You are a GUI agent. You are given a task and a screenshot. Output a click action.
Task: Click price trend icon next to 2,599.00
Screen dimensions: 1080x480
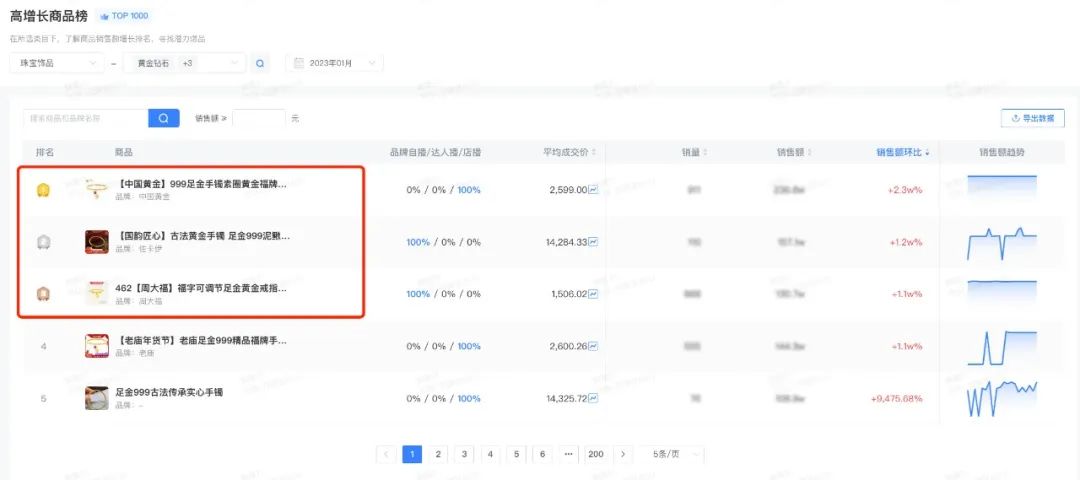tap(593, 189)
